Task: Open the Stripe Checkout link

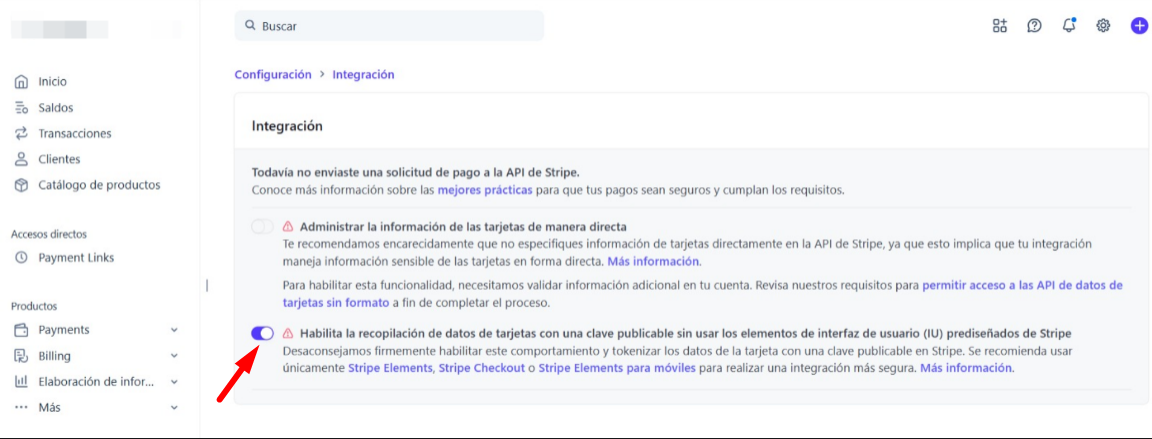Action: [482, 369]
